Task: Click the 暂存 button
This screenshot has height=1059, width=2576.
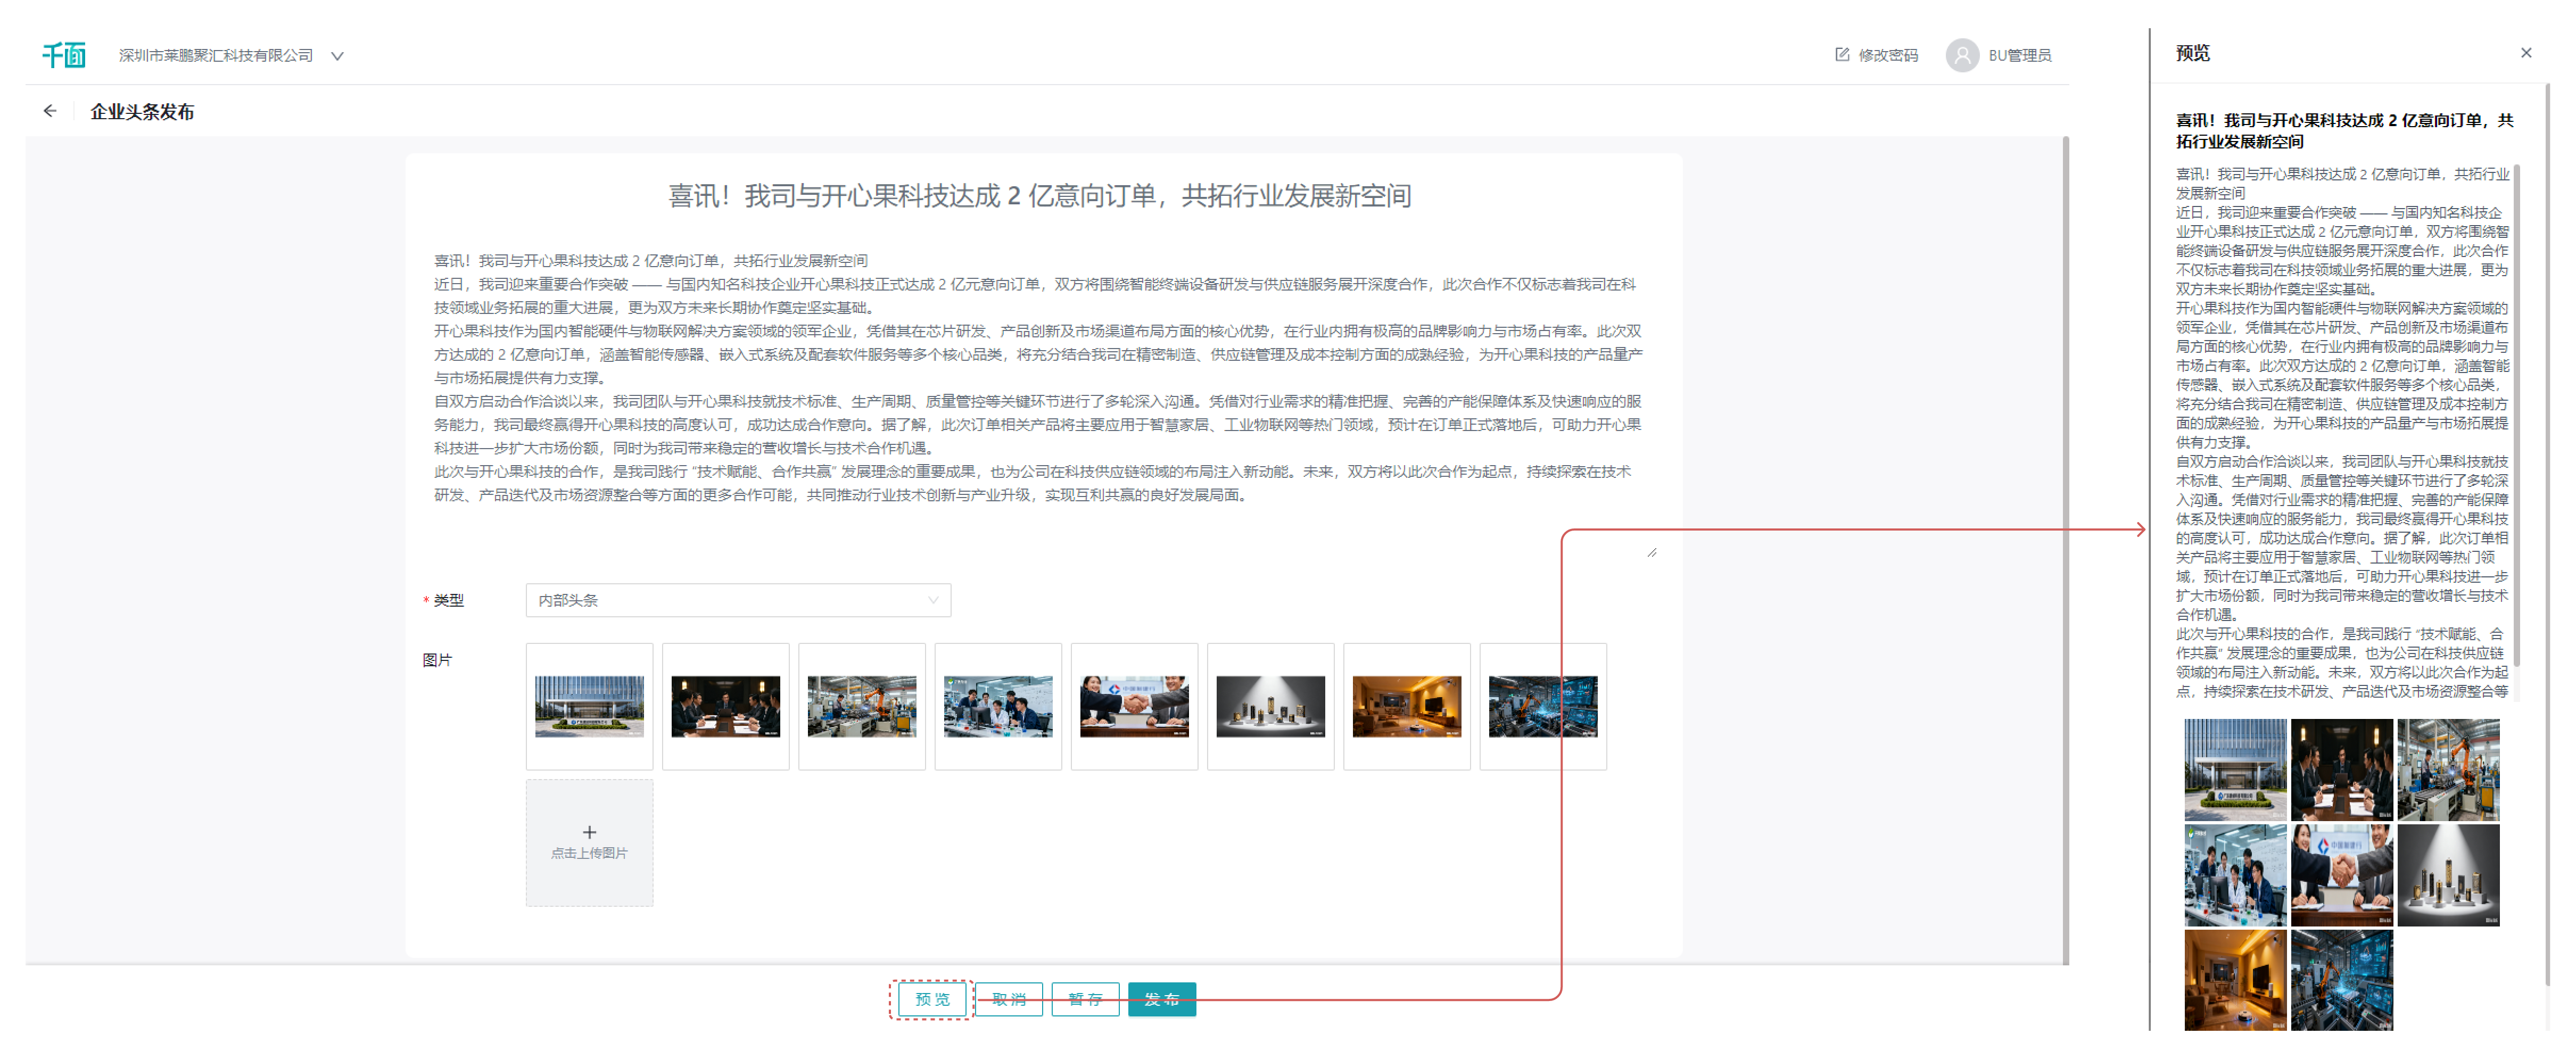Action: point(1085,999)
